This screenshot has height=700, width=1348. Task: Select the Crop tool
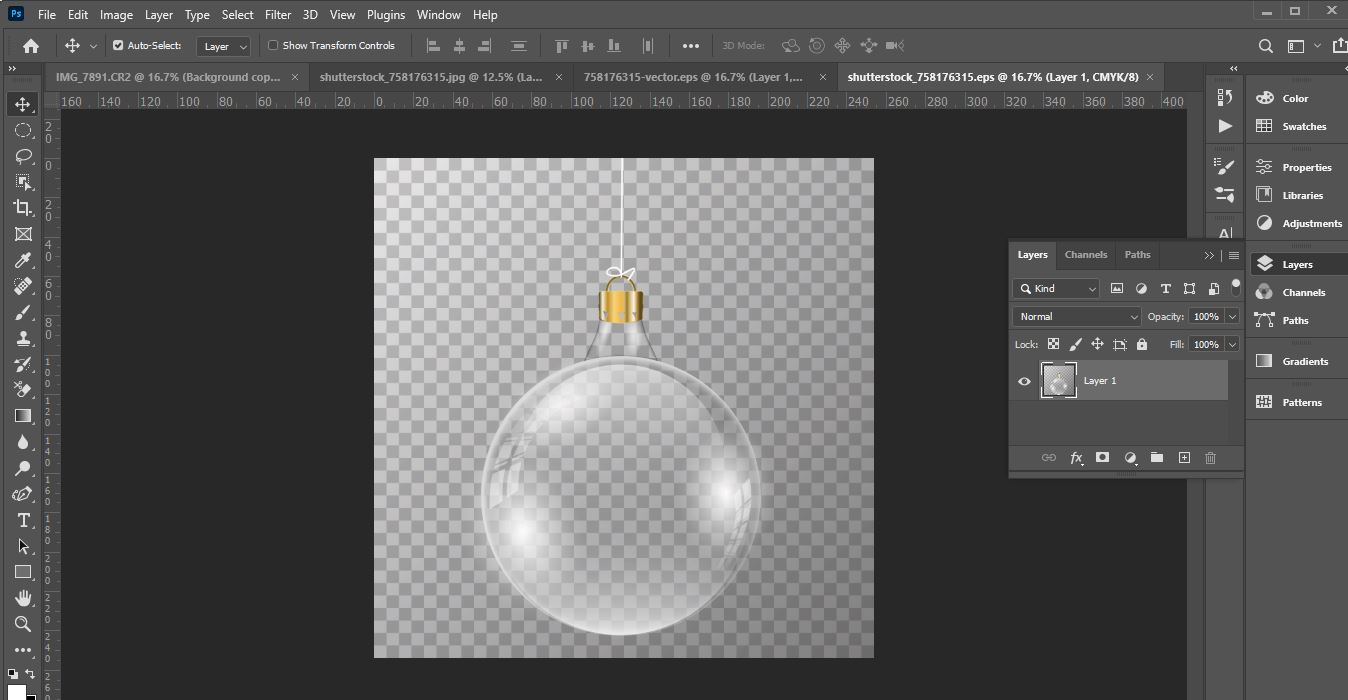pos(22,207)
